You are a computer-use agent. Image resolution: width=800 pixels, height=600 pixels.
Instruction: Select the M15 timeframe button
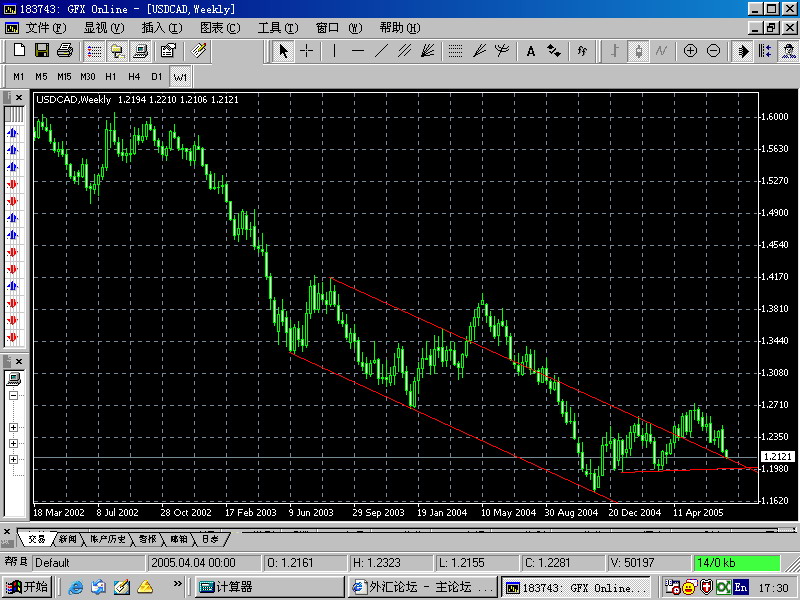[x=64, y=76]
